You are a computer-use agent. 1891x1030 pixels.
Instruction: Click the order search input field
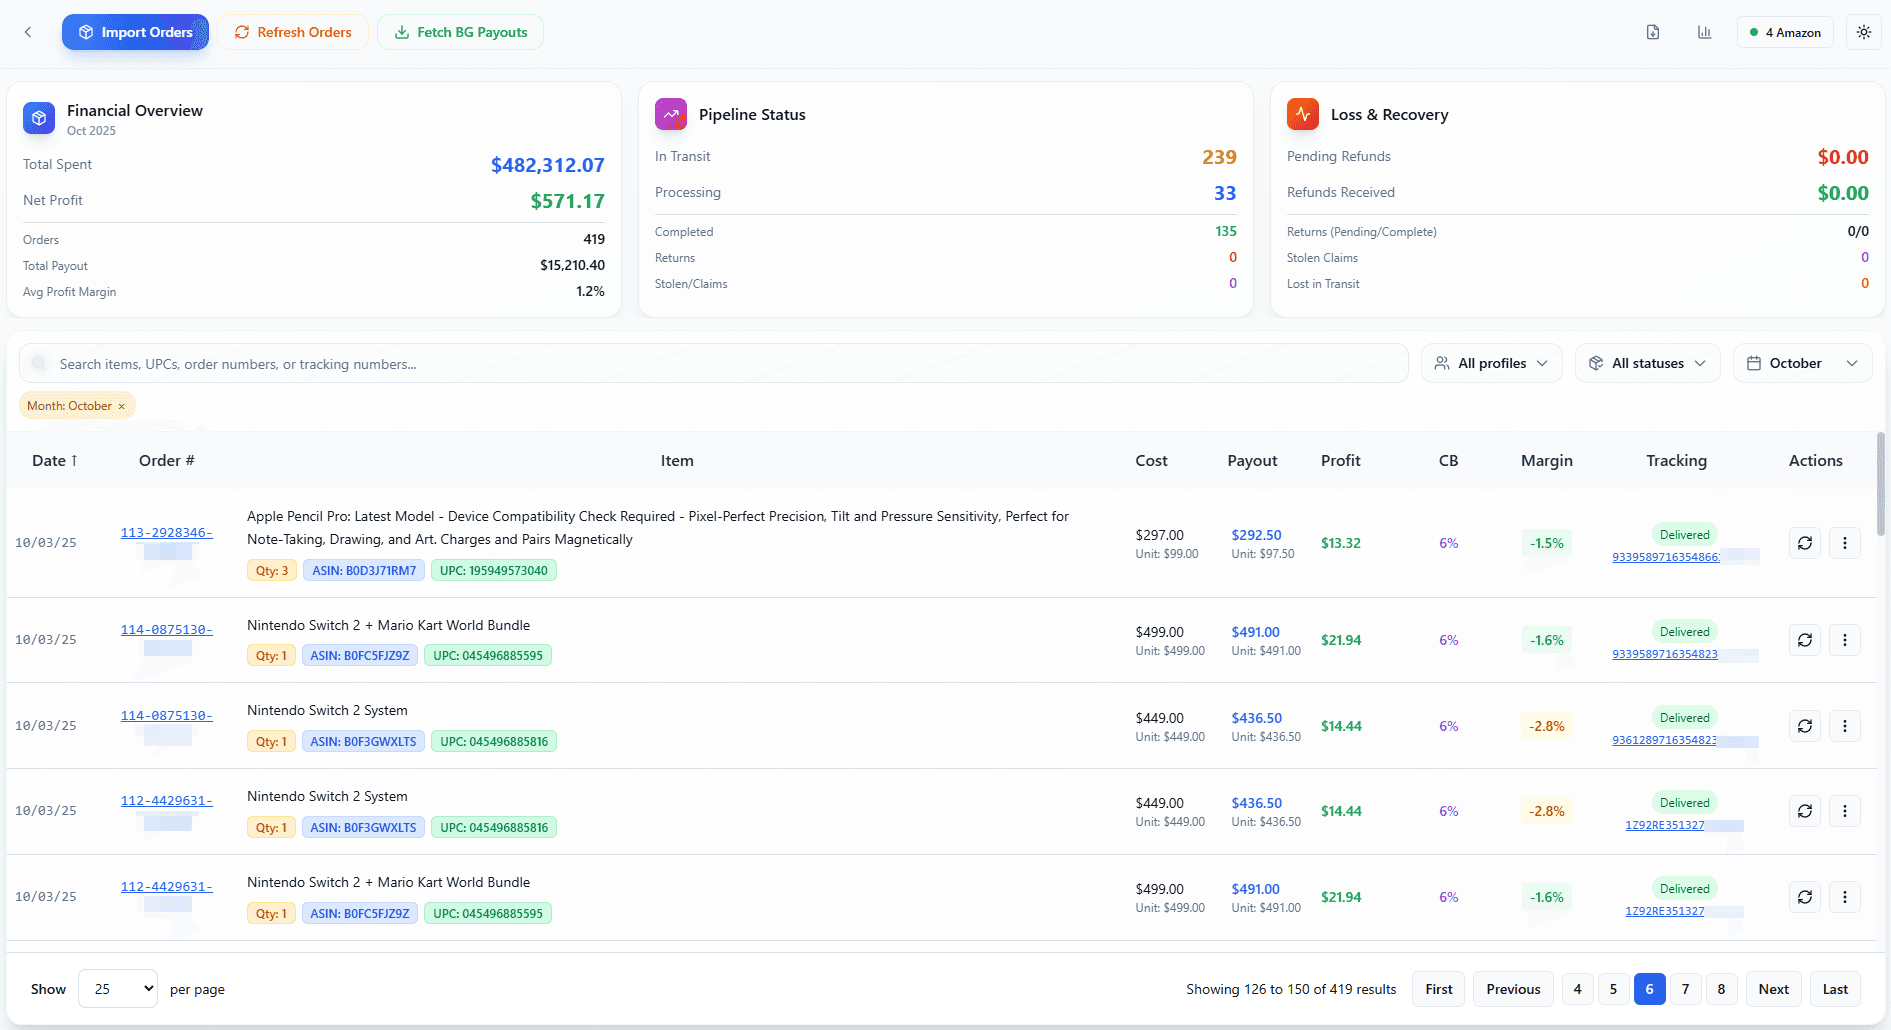714,364
